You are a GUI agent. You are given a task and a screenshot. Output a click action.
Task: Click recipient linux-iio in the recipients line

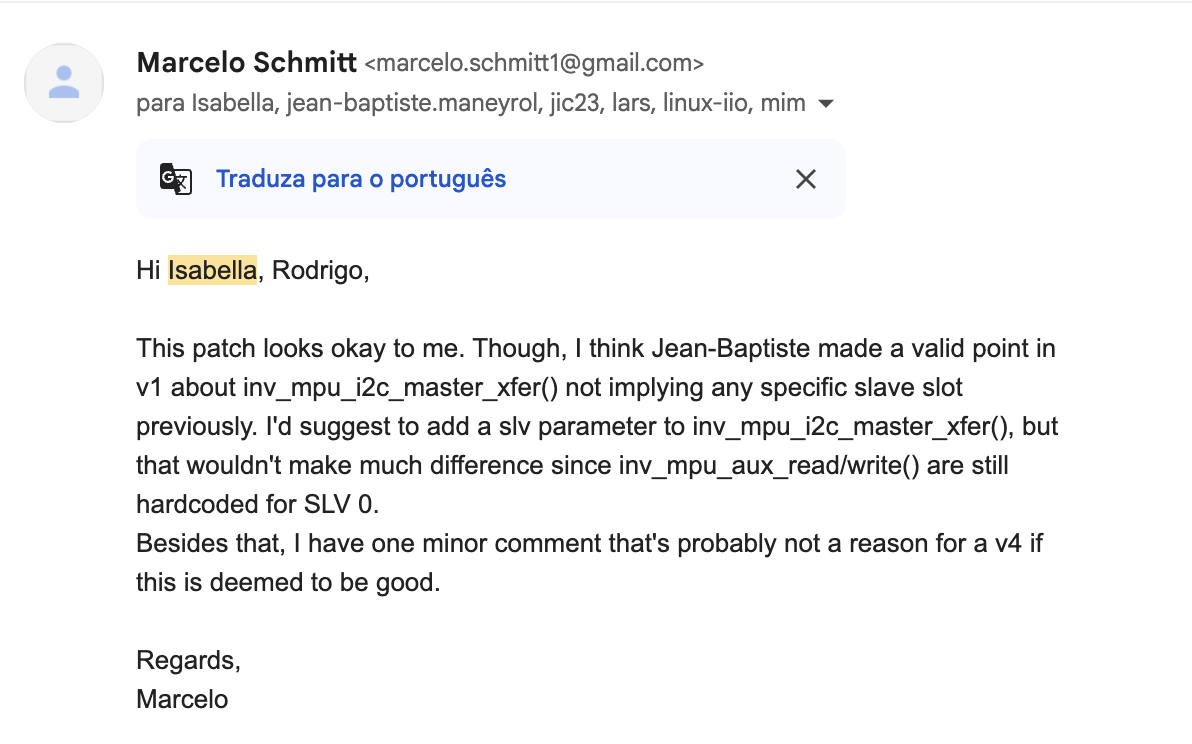[707, 103]
